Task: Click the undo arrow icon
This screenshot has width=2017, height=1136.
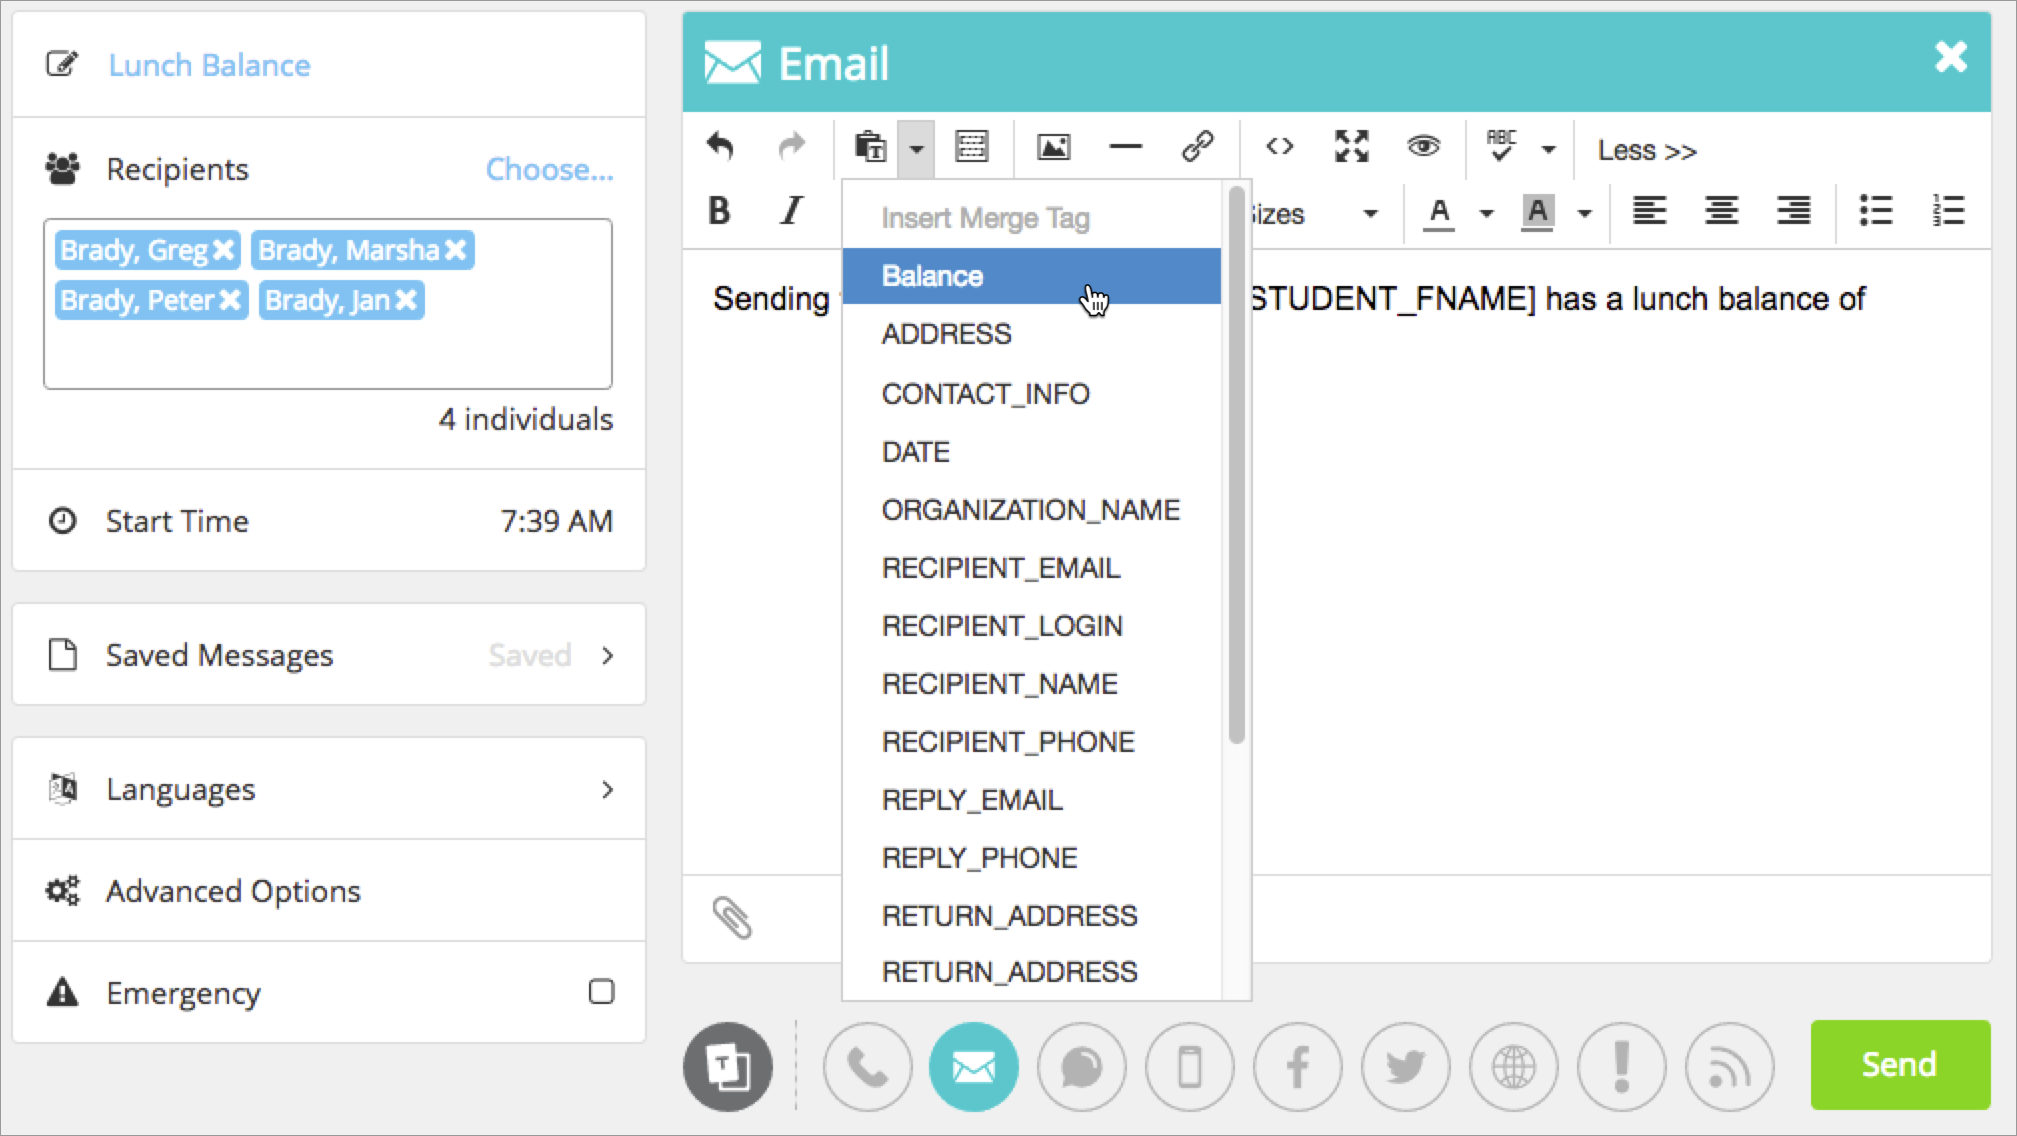Action: [720, 147]
